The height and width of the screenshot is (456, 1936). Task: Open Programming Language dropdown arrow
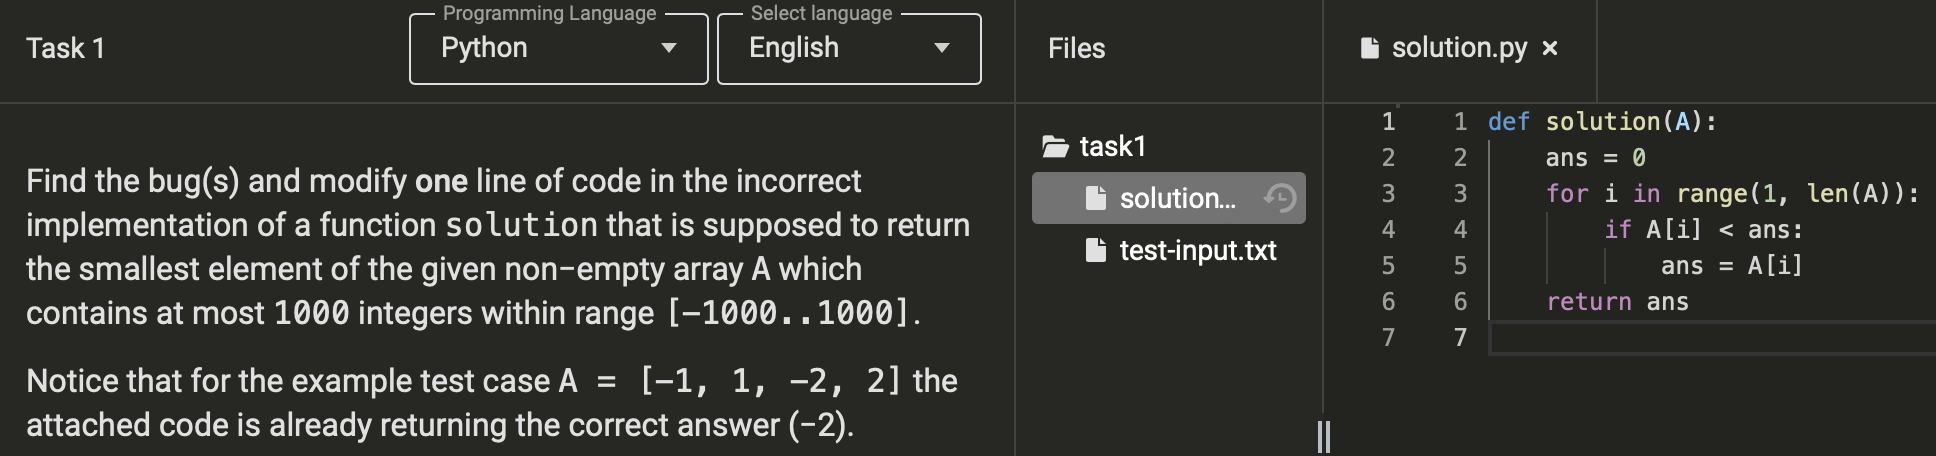669,48
